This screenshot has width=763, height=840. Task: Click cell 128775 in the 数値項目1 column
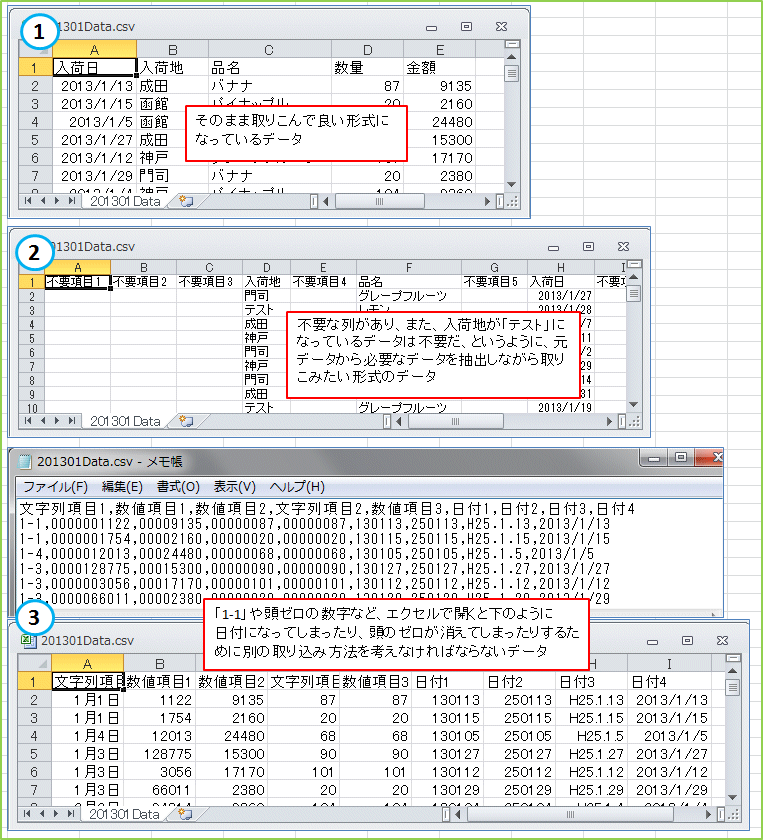[x=159, y=754]
